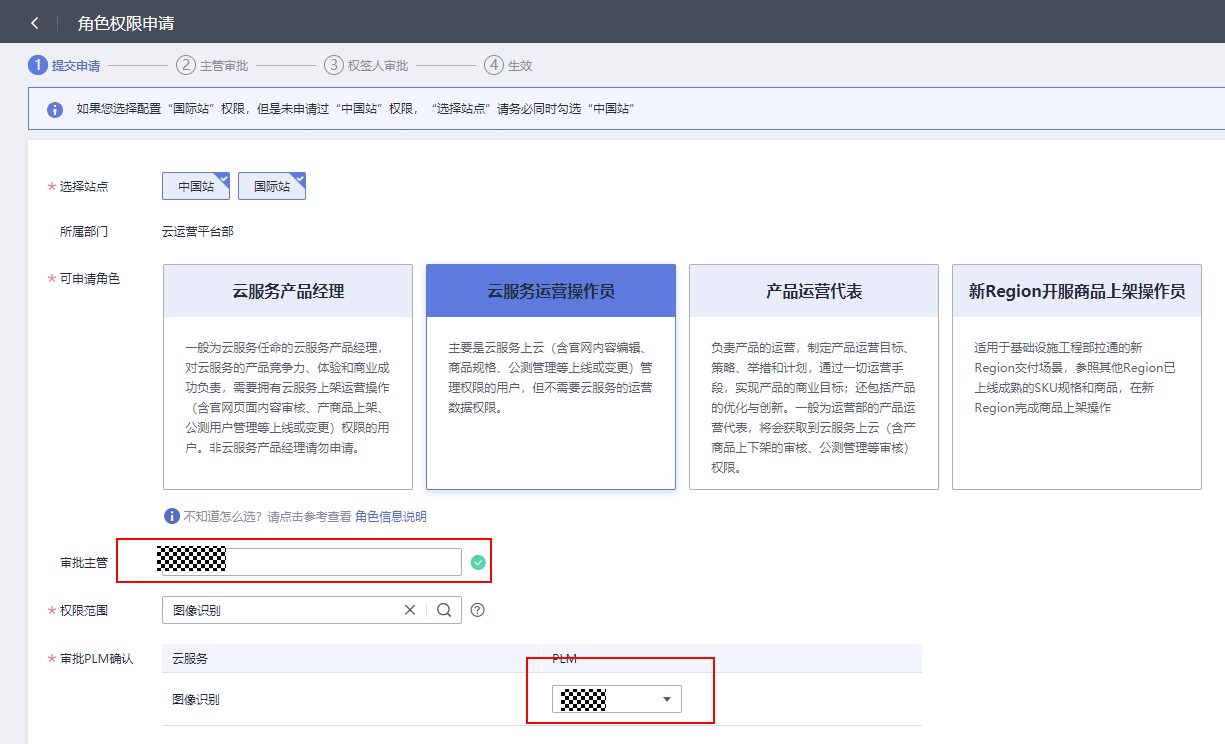Click the 云运营平台部 department text

coord(198,232)
